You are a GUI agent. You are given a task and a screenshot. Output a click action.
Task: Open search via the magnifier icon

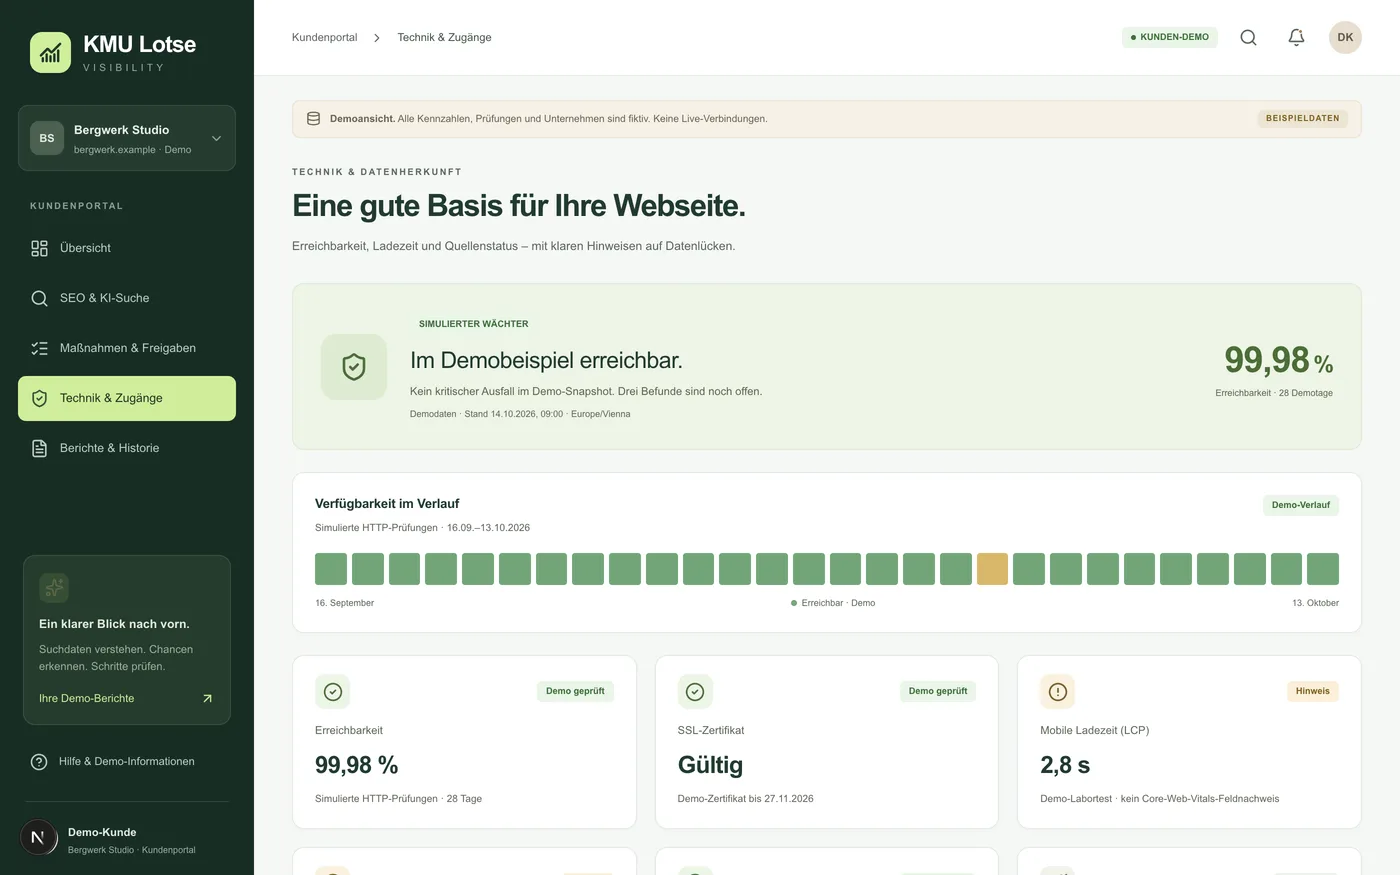coord(1248,37)
